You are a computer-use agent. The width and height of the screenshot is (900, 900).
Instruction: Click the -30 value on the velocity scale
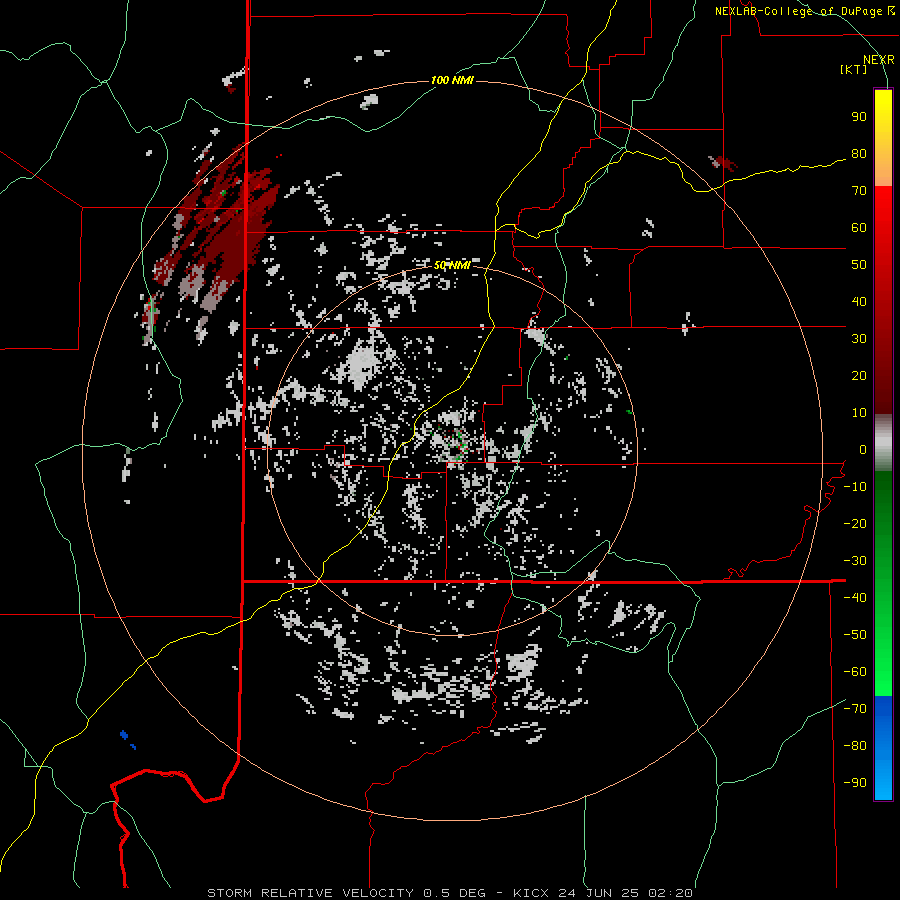pyautogui.click(x=855, y=561)
